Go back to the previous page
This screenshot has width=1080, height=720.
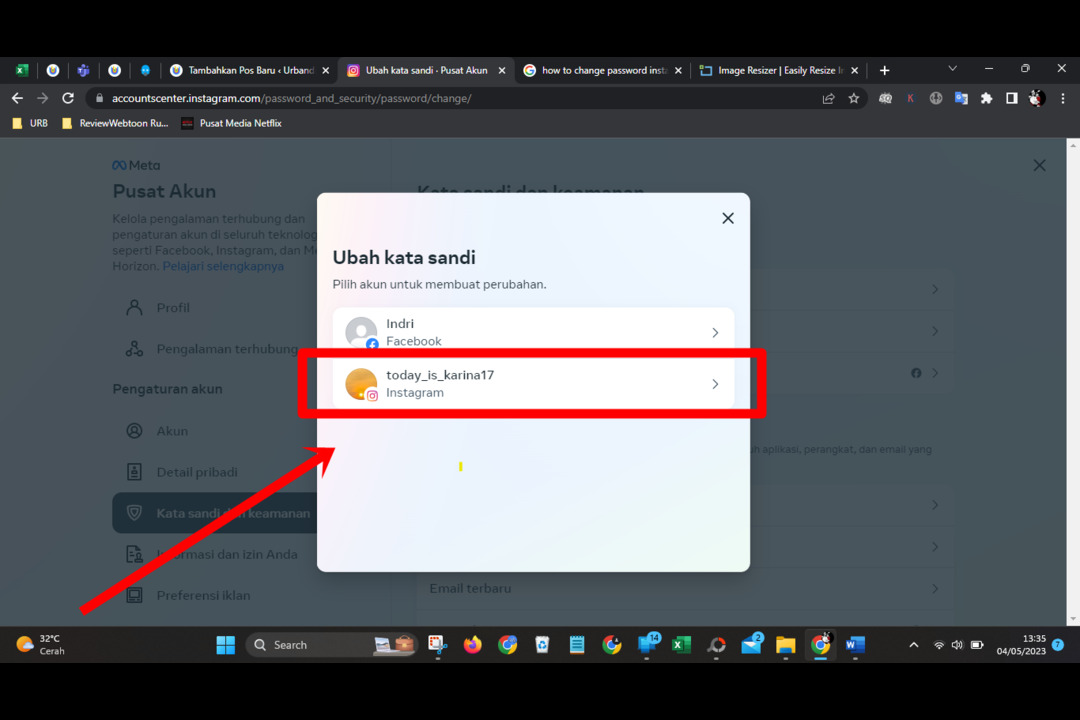pos(17,99)
